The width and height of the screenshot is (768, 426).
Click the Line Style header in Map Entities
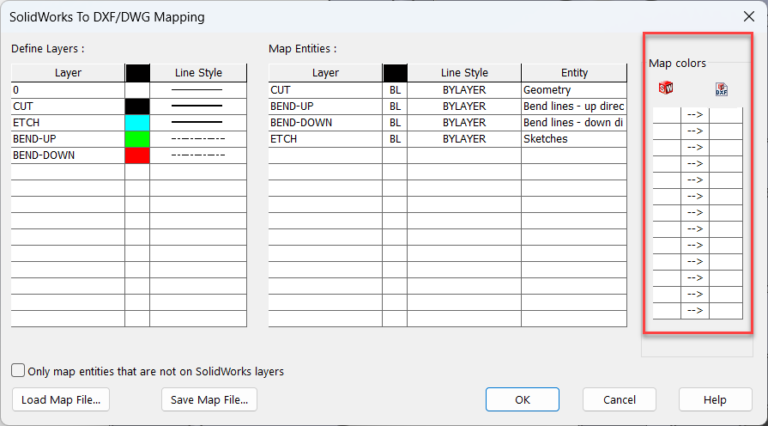[464, 73]
